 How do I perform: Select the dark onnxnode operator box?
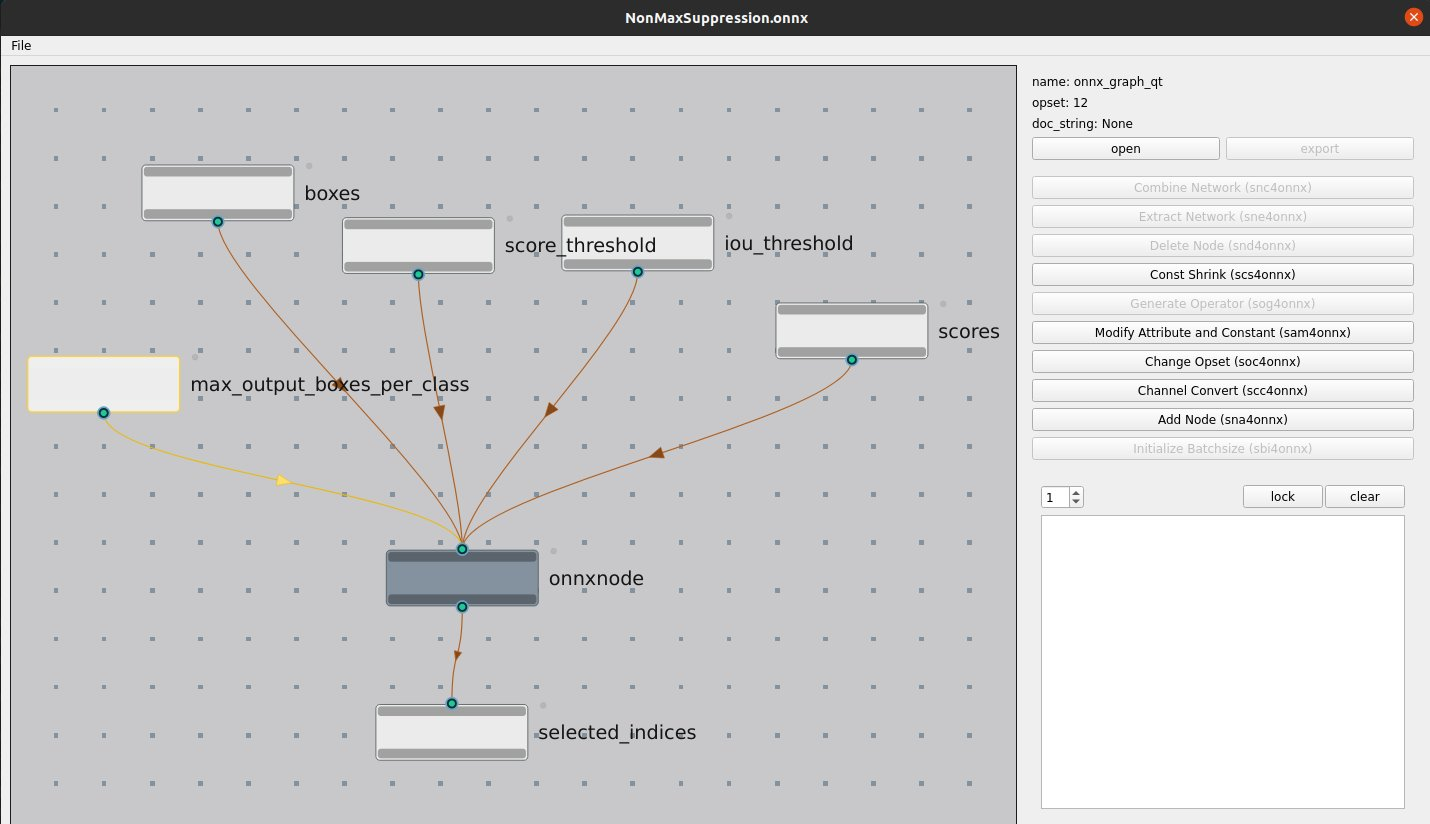pos(462,578)
